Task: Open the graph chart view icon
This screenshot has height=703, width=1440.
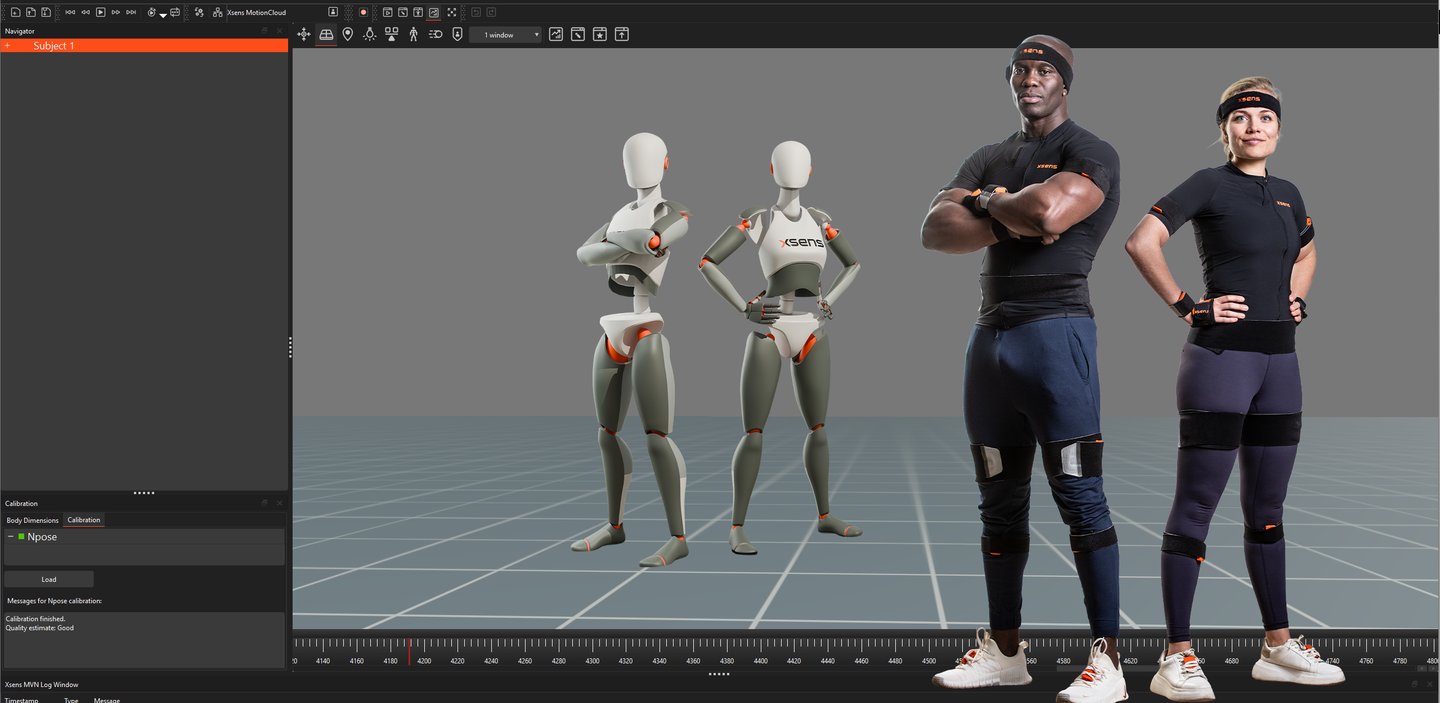Action: click(556, 34)
